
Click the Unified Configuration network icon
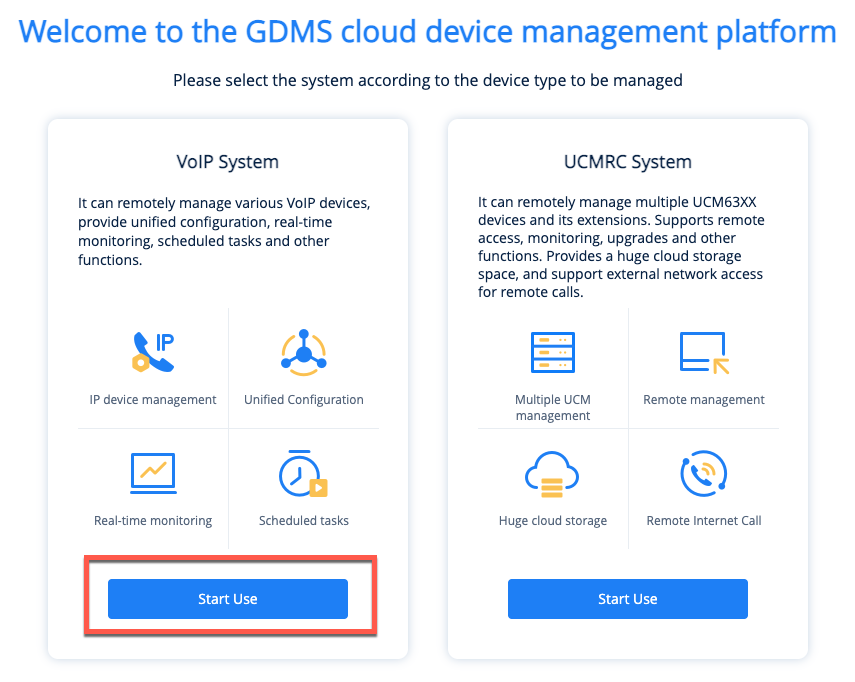click(304, 352)
